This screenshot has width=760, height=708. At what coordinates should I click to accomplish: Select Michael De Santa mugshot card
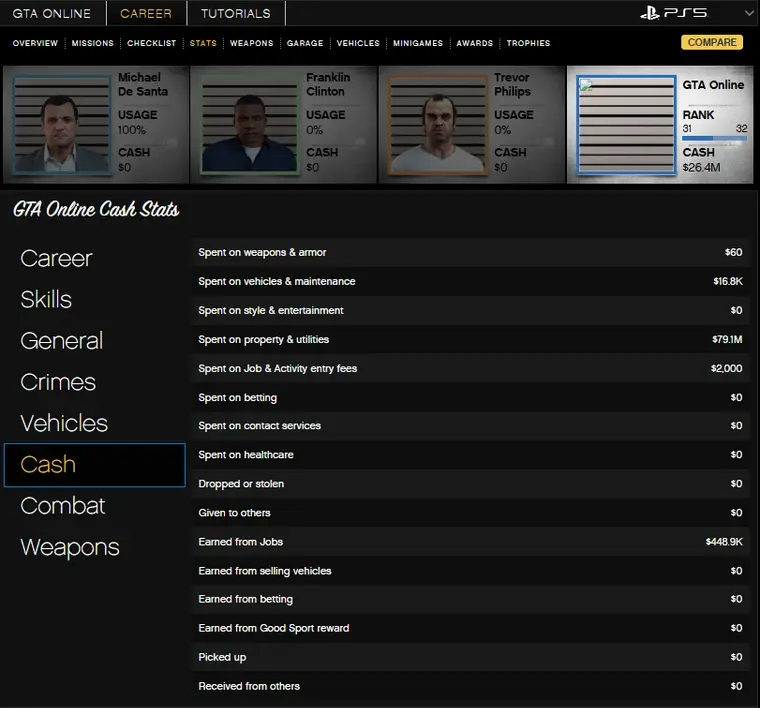pos(95,125)
